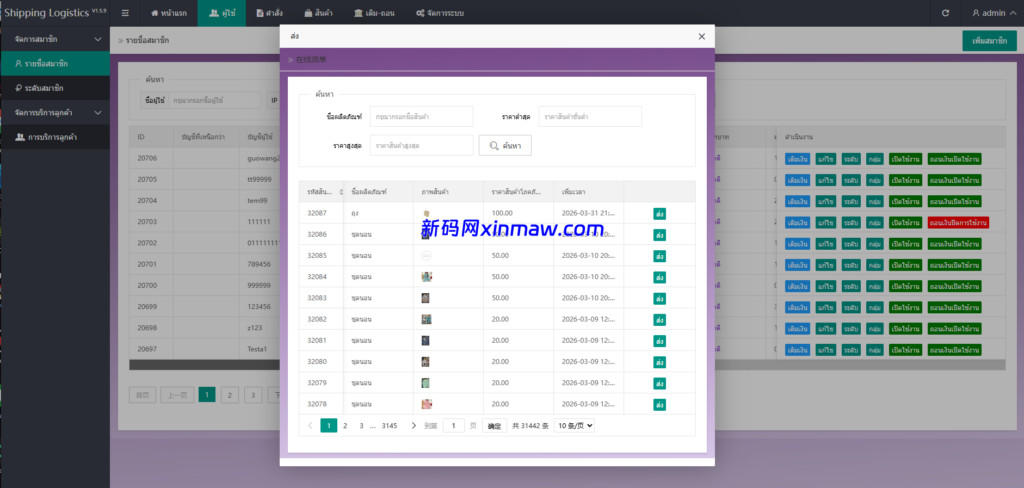Send product 32079 with its ส่ง button
The image size is (1024, 488).
click(660, 383)
